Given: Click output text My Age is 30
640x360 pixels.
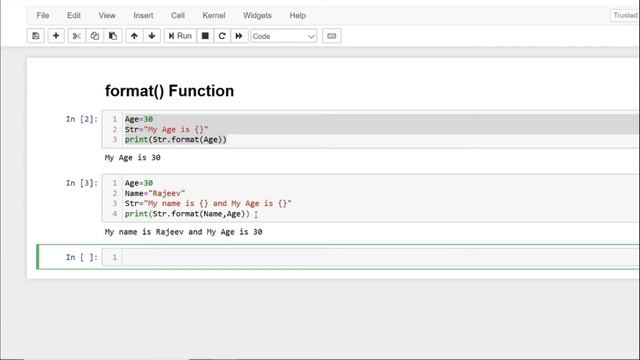Looking at the screenshot, I should 133,158.
